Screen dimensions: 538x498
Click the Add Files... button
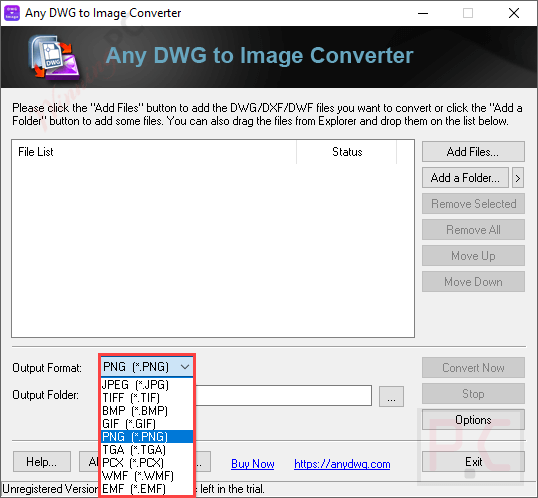(473, 151)
